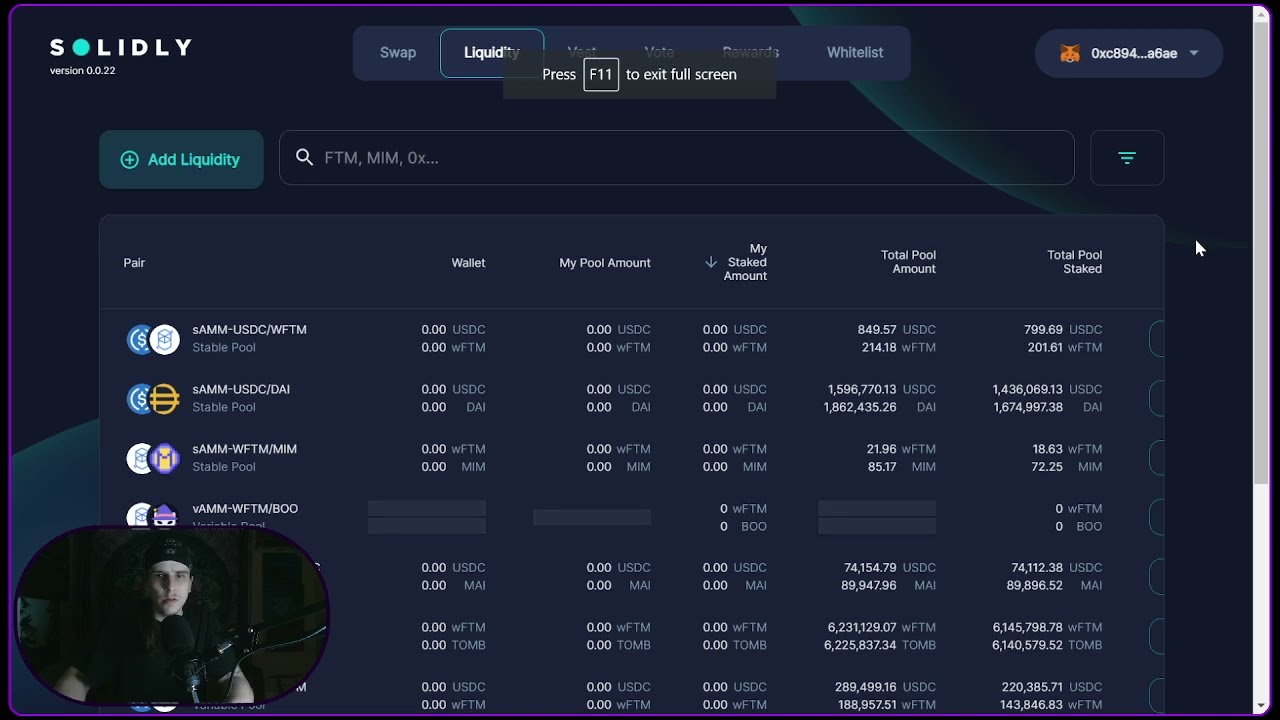This screenshot has height=720, width=1280.
Task: Click the vertical page scrollbar thumb
Action: click(1262, 255)
